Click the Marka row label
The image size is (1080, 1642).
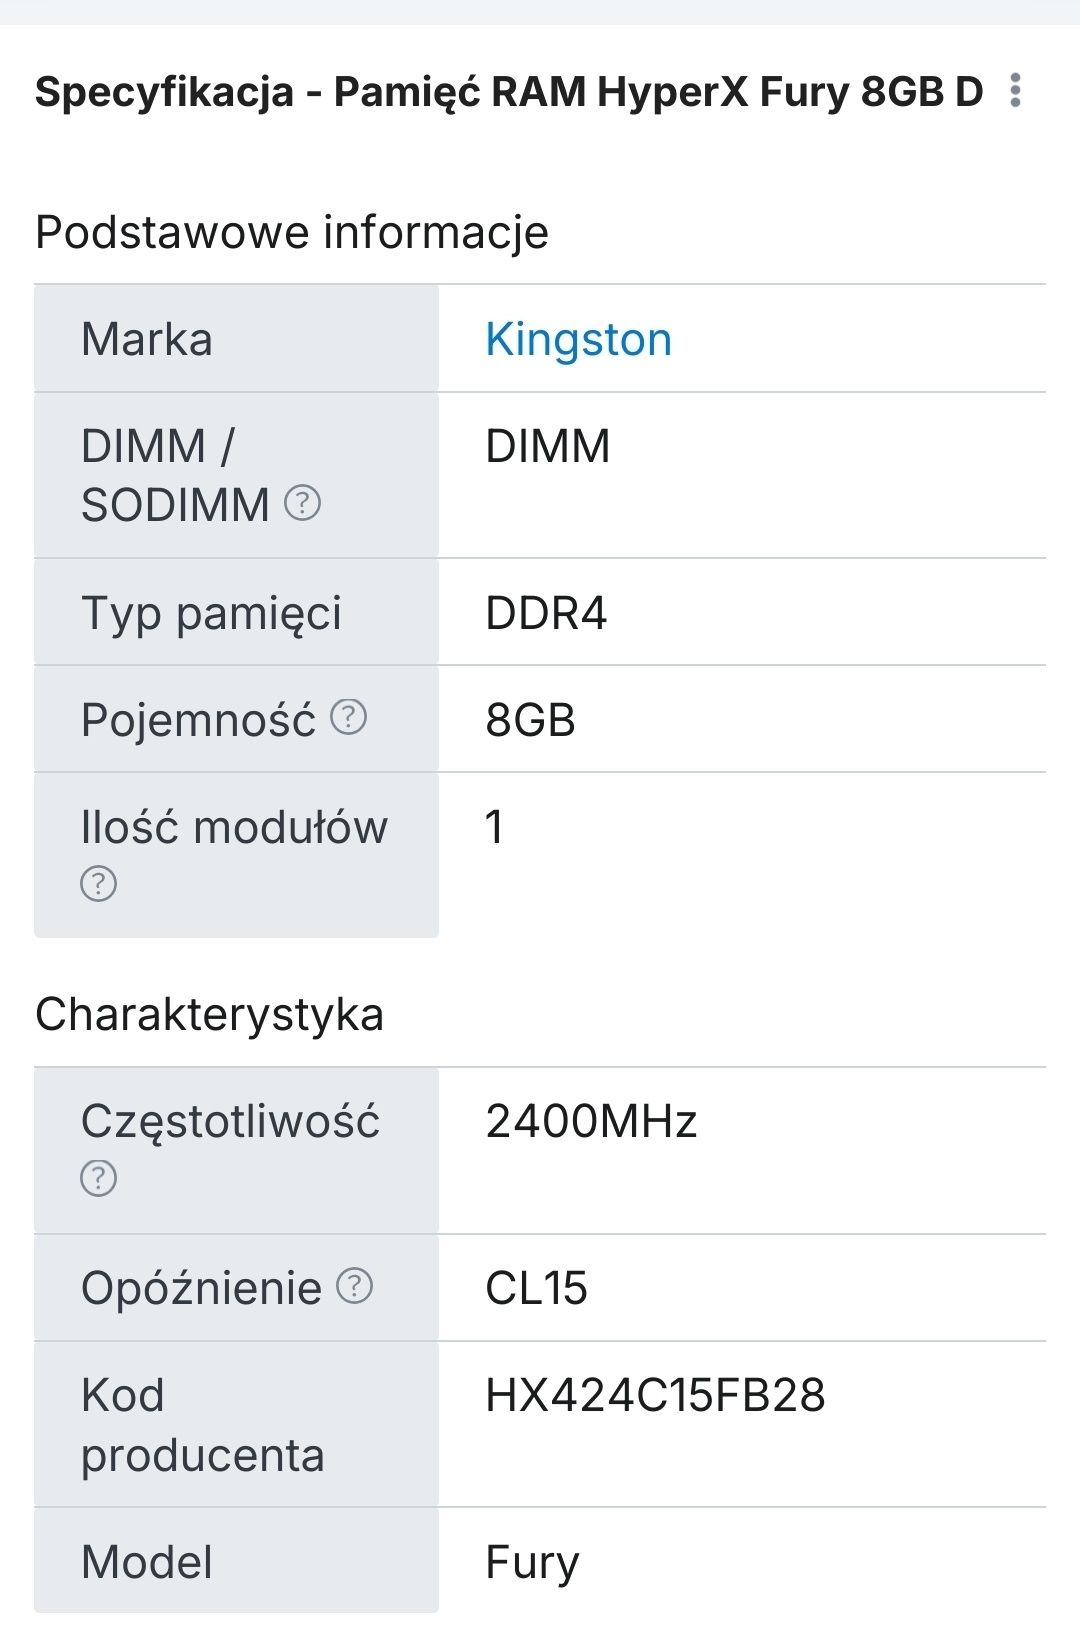(x=147, y=339)
